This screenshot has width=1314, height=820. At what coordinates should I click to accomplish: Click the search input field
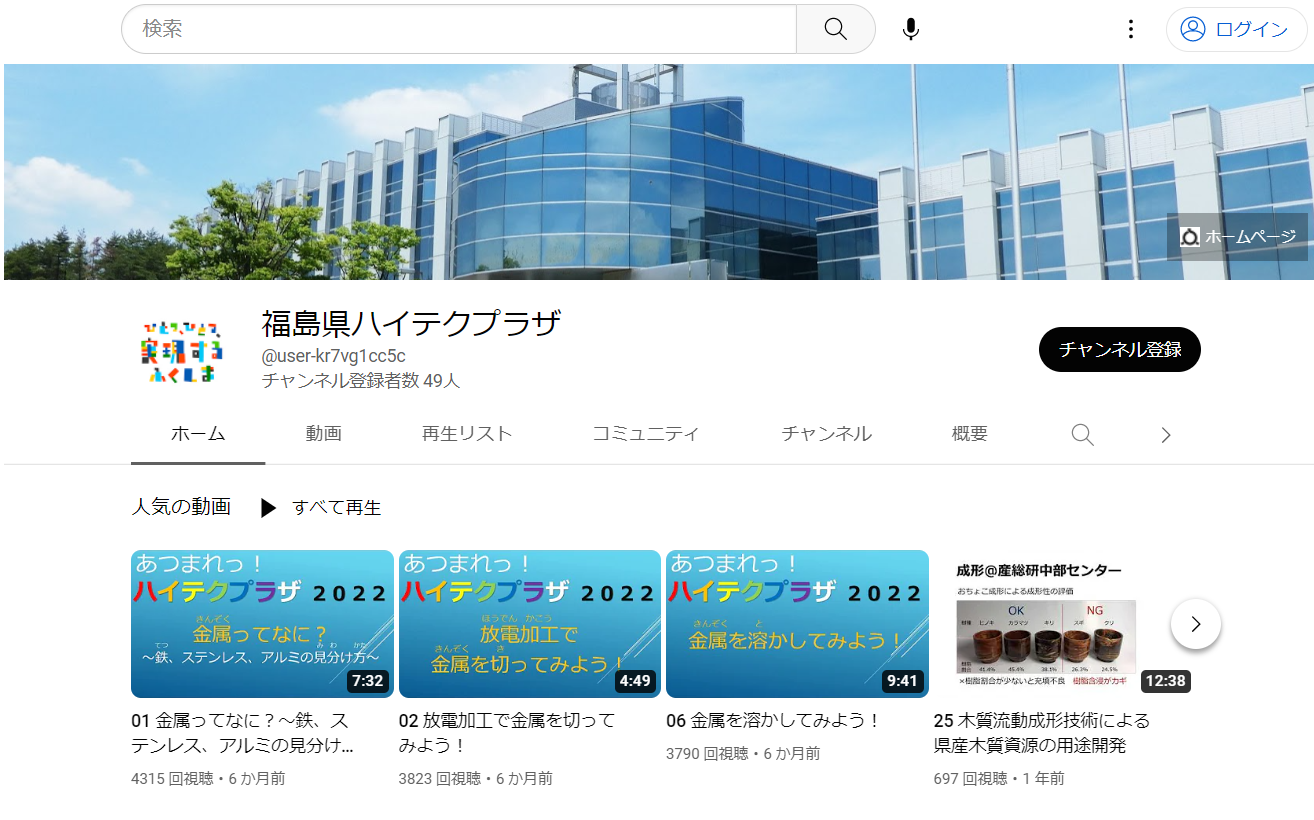pos(450,29)
